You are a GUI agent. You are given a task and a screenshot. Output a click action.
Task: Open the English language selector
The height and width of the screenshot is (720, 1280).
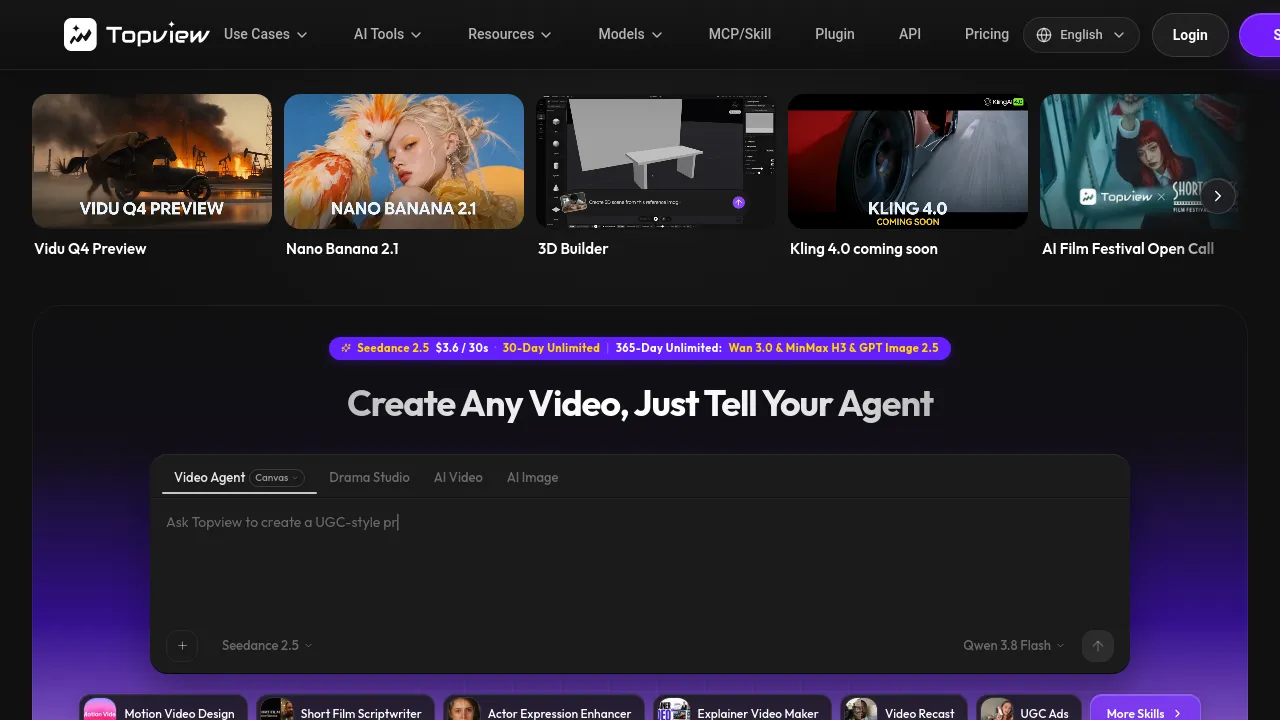[1081, 35]
